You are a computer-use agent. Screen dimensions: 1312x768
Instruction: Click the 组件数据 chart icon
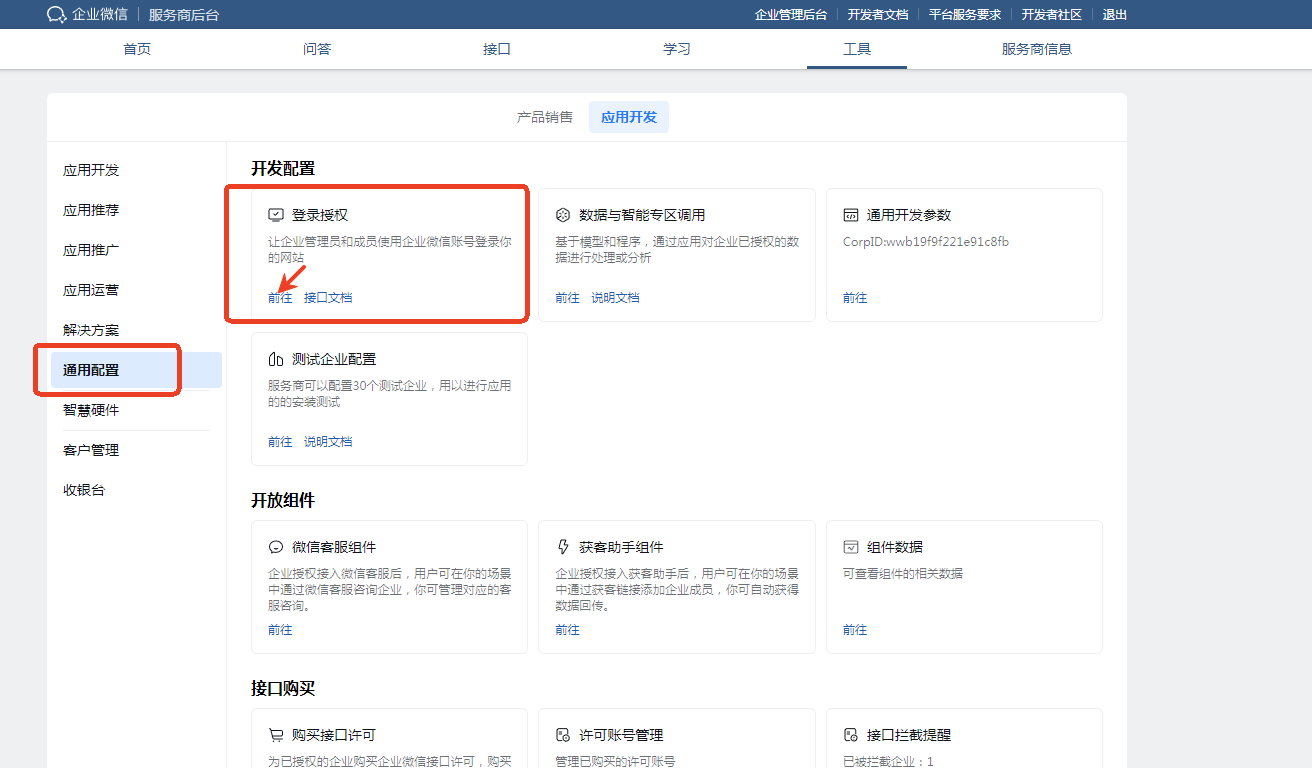tap(850, 547)
